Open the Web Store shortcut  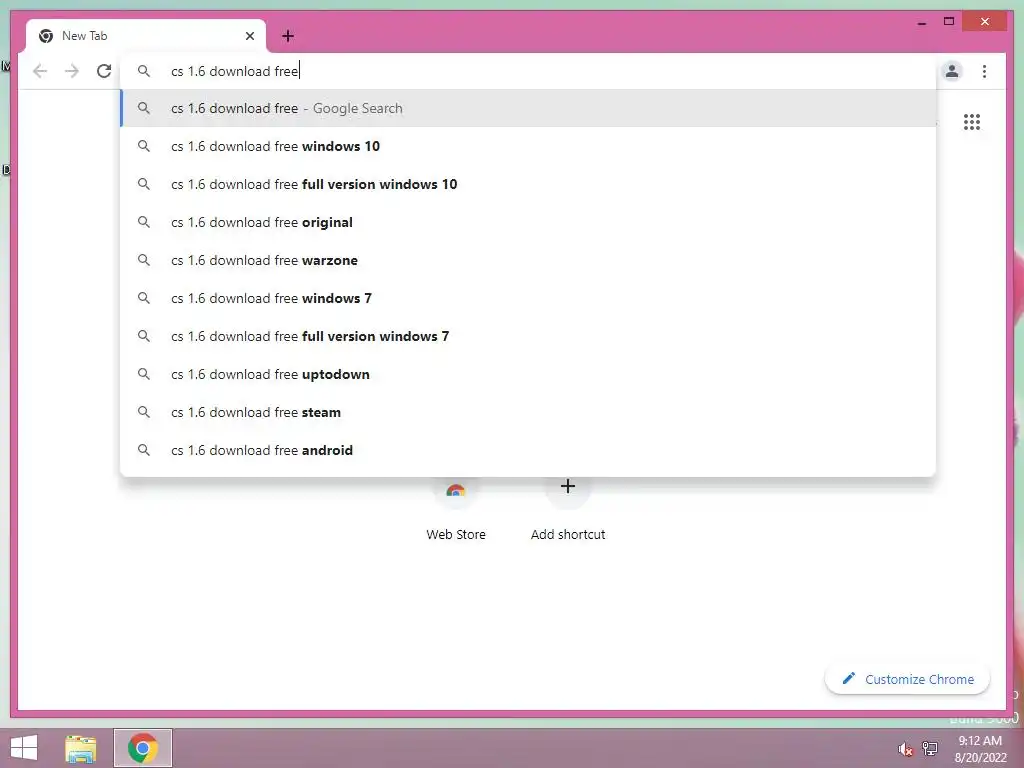click(x=456, y=509)
